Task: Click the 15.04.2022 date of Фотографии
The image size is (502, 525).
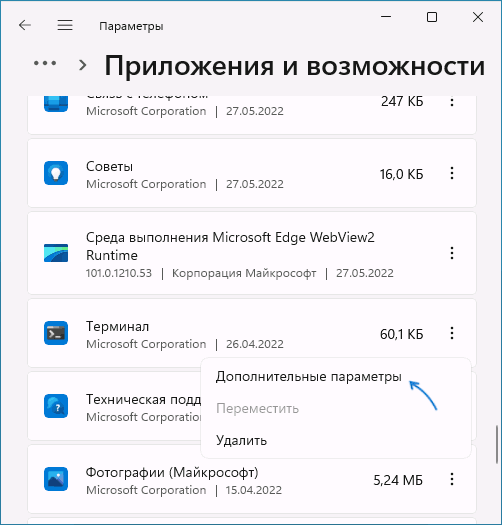Action: (254, 490)
